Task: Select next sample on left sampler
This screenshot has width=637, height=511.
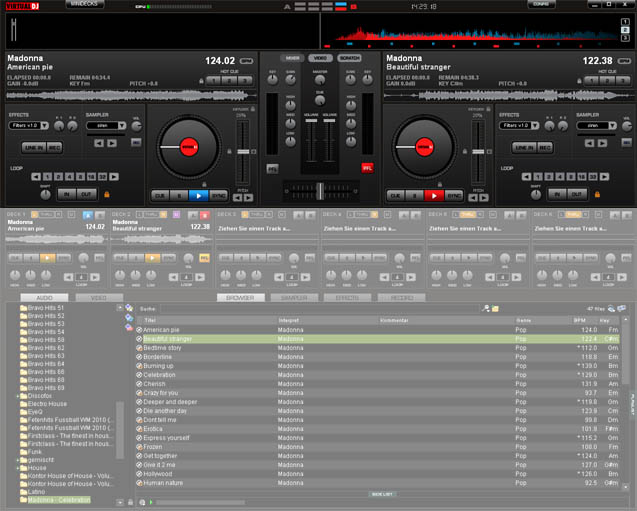Action: pos(112,143)
